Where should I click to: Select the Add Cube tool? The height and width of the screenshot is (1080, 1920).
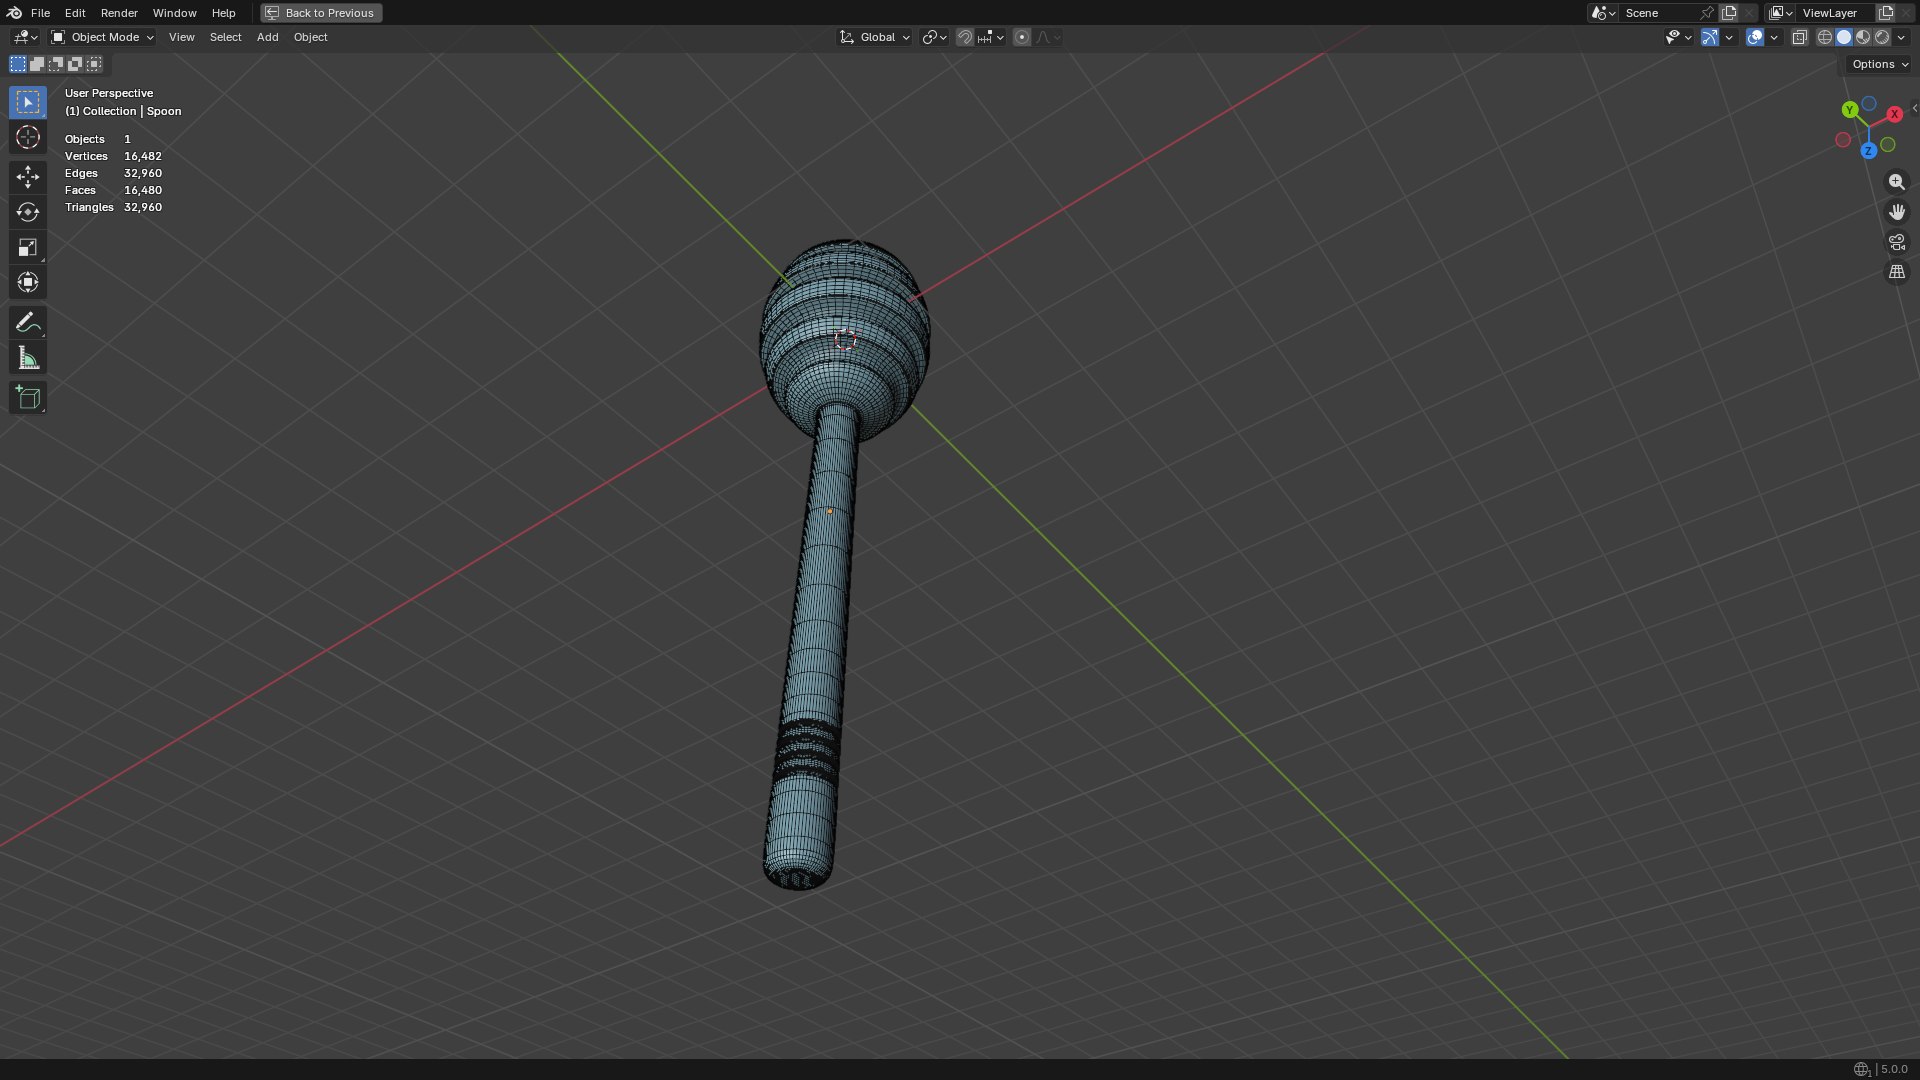[x=28, y=398]
